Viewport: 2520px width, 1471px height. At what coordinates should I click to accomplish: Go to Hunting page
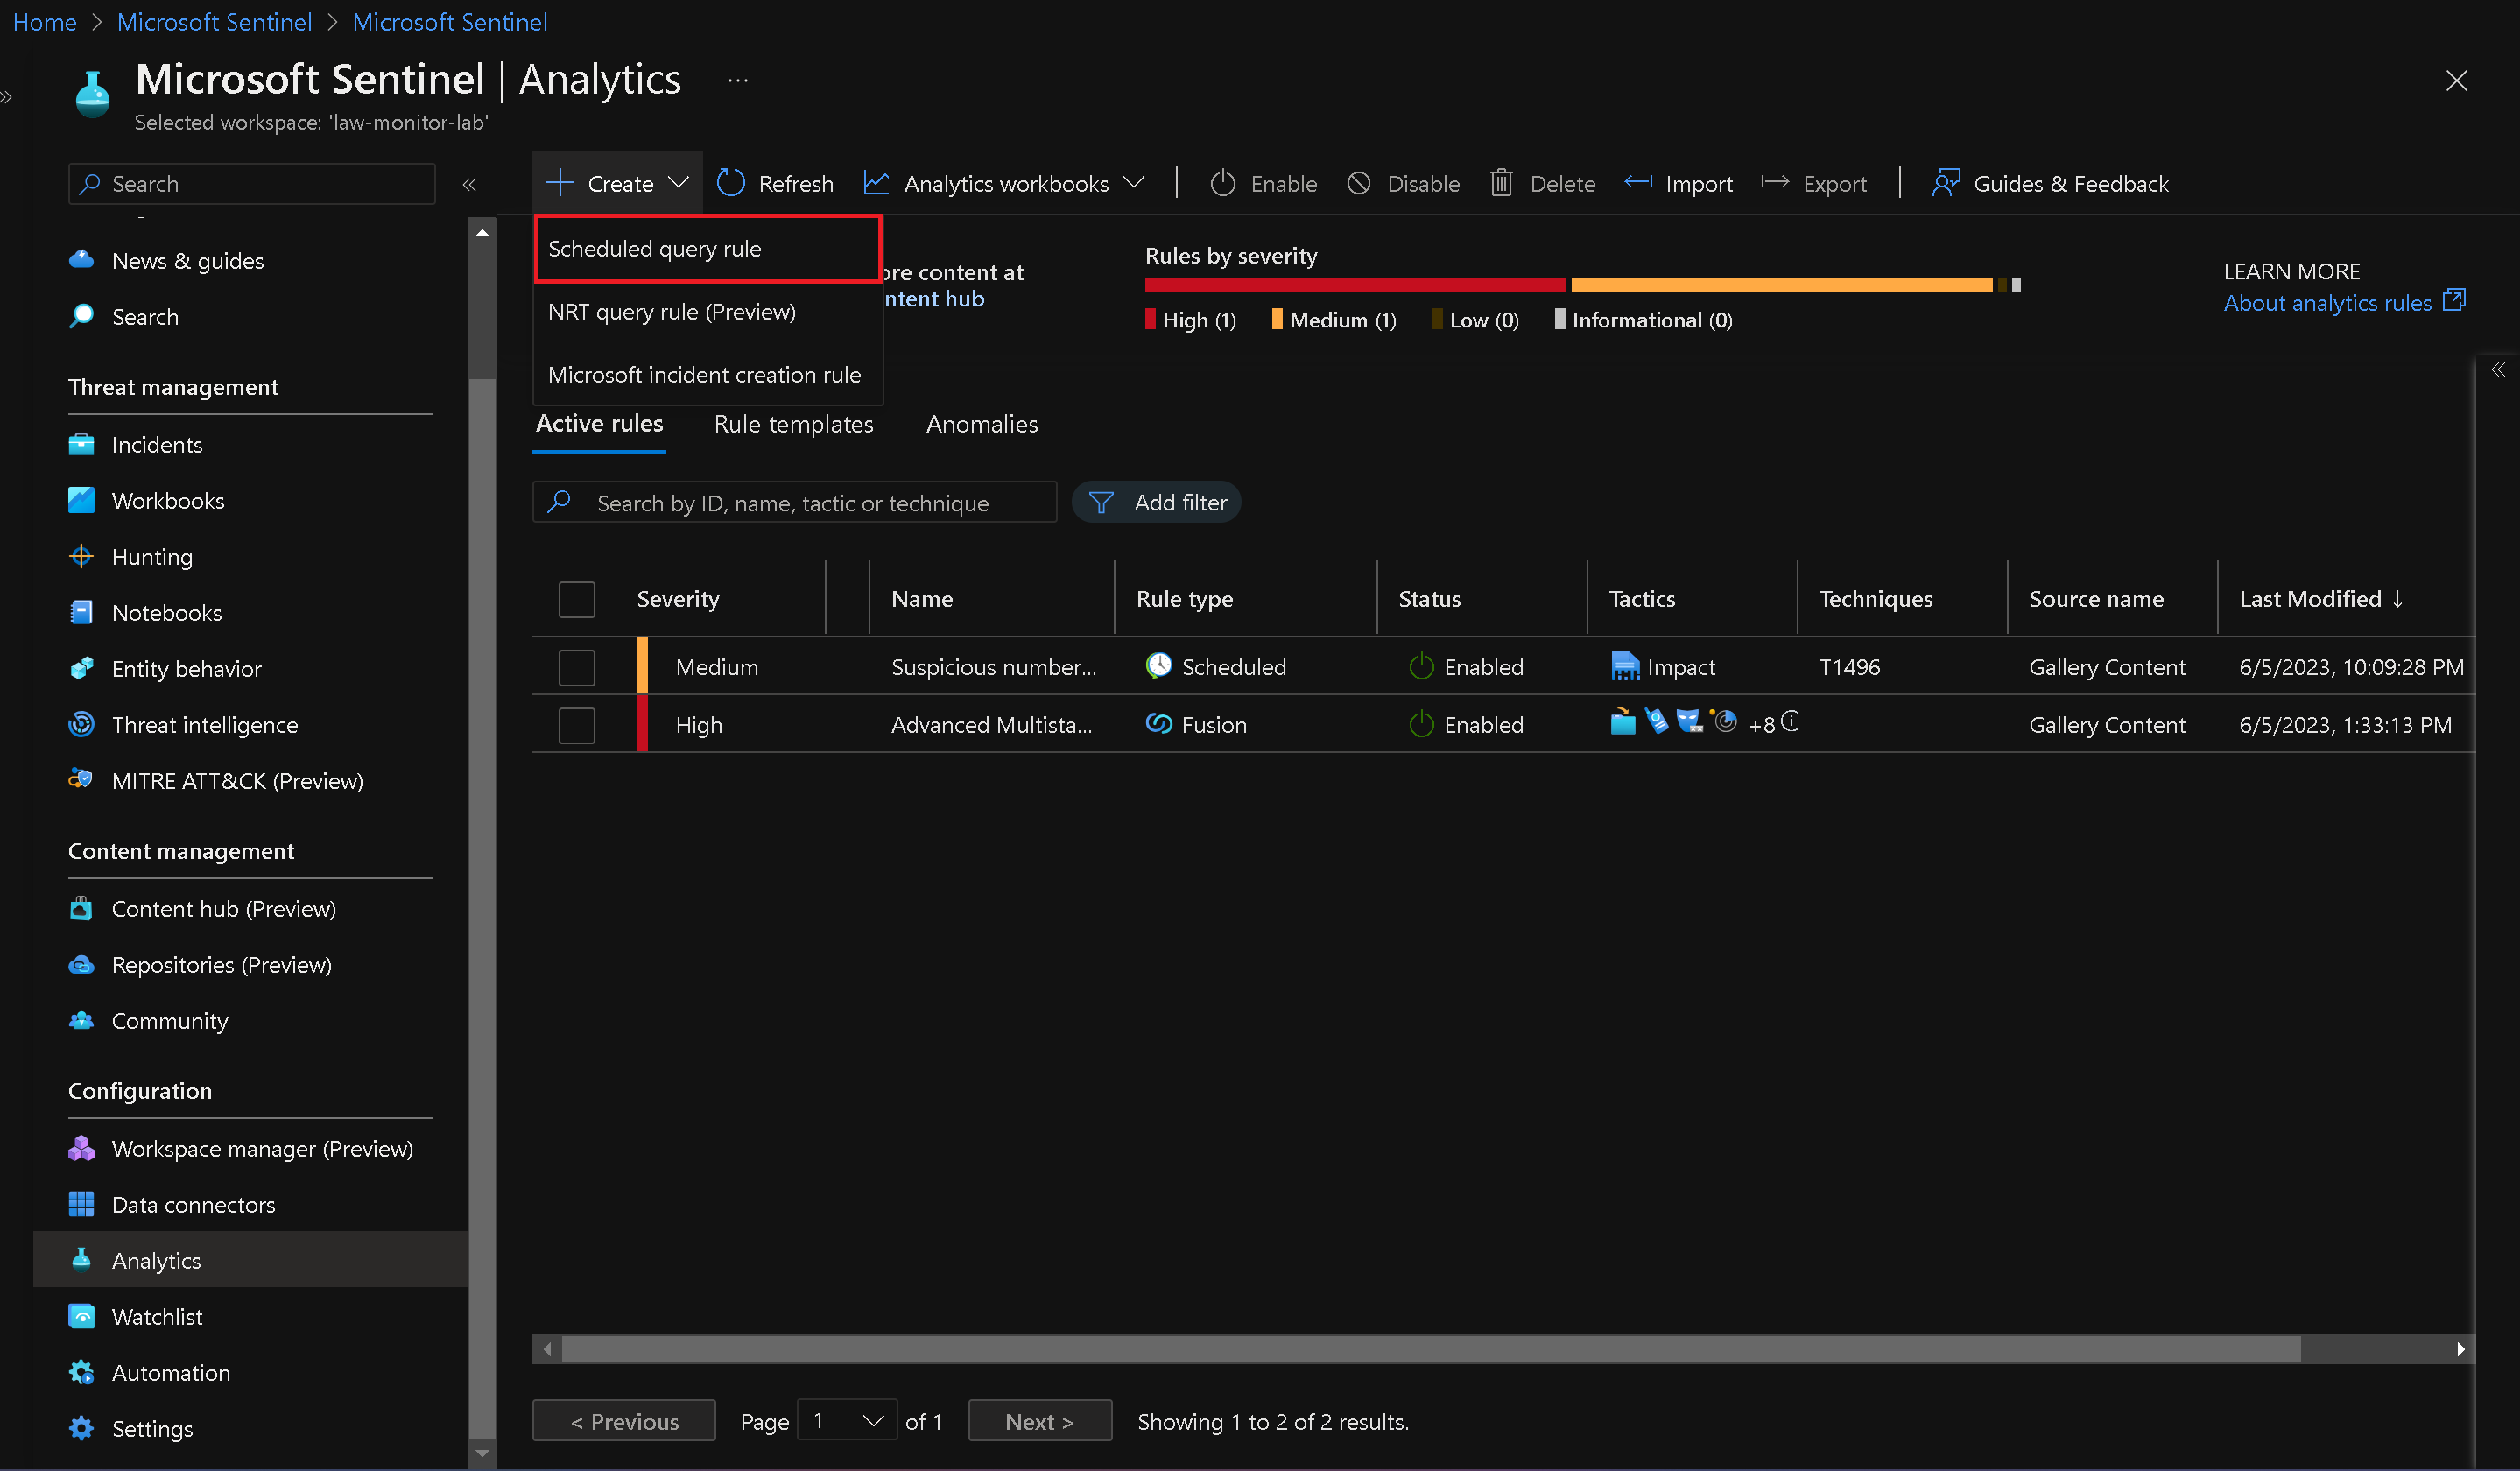click(152, 557)
